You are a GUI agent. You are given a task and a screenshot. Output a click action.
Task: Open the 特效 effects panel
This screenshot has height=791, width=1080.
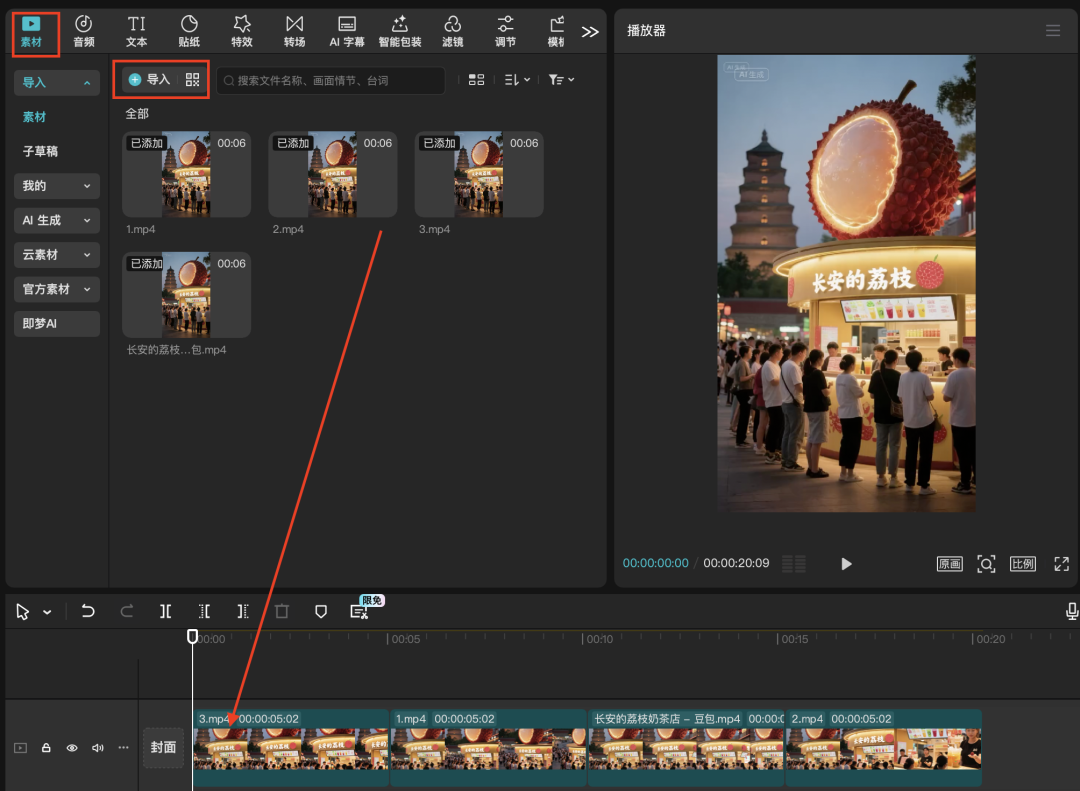point(242,31)
